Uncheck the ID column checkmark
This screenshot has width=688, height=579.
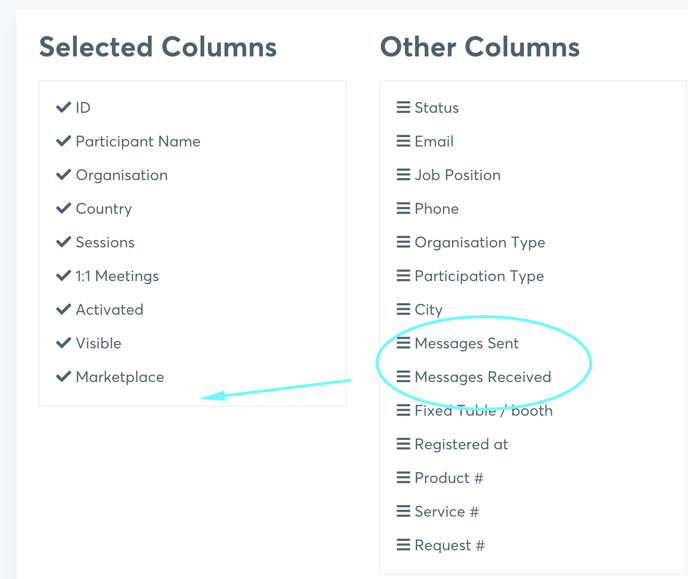(64, 108)
